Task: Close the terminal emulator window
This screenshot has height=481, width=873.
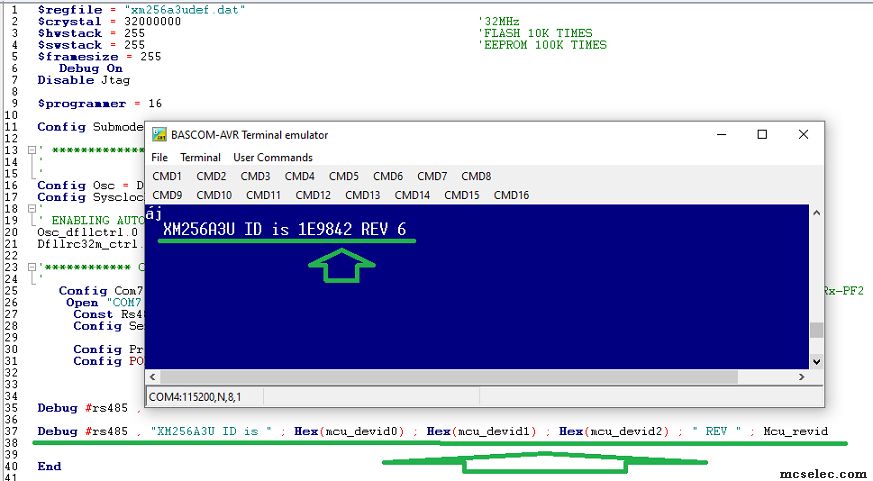Action: point(803,135)
